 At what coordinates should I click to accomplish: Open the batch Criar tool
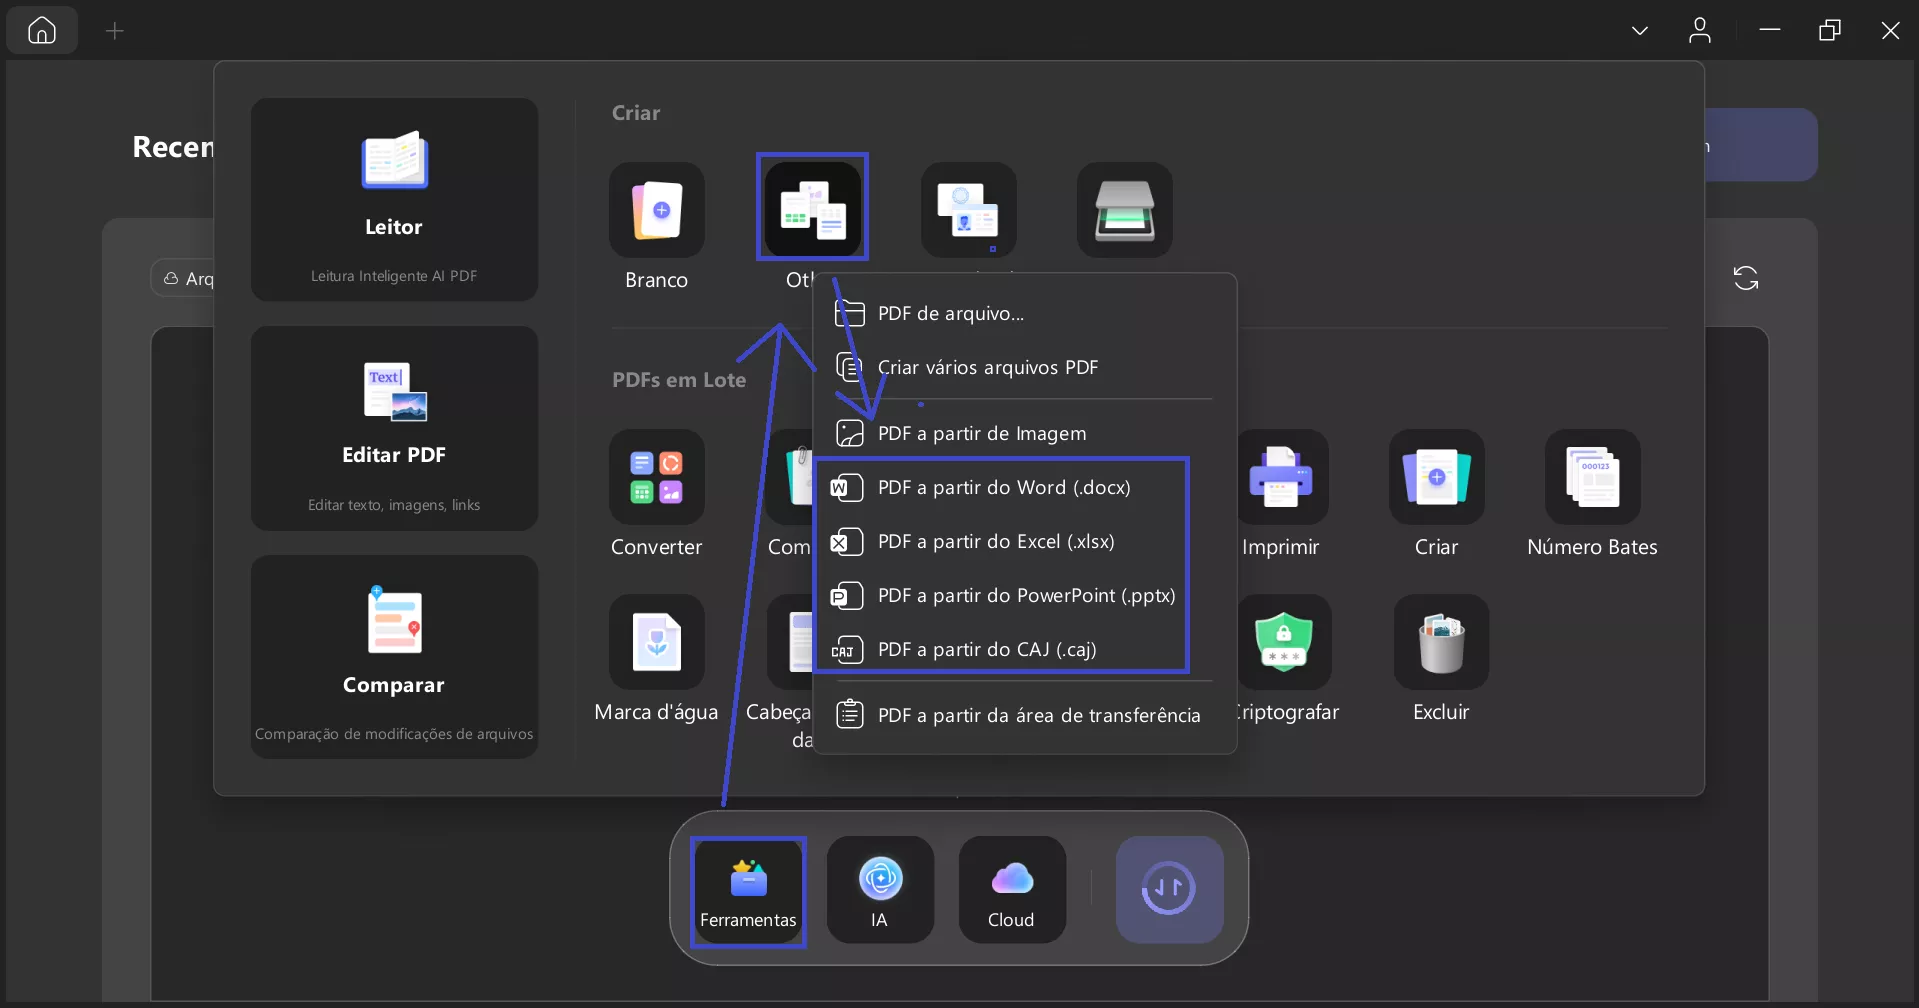click(1437, 477)
